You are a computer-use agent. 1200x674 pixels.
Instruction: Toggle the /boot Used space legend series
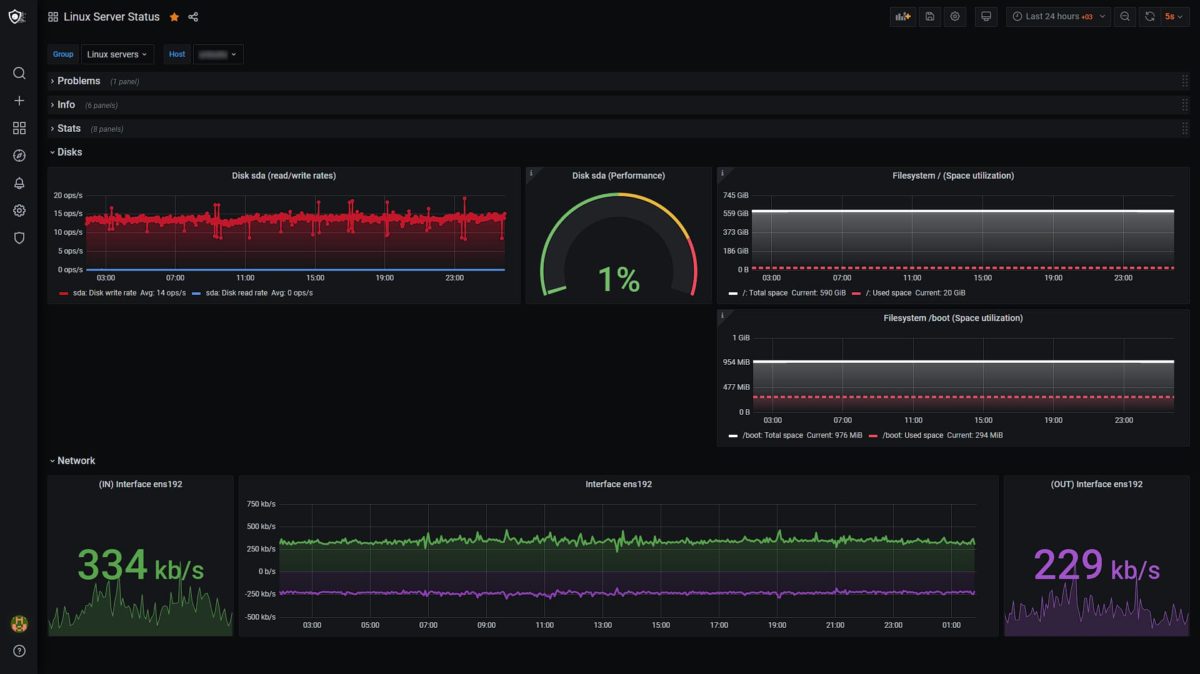[911, 436]
